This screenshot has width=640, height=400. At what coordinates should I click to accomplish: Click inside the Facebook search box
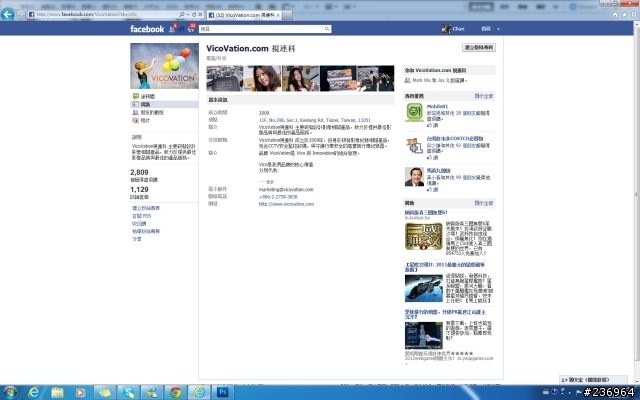coord(261,29)
